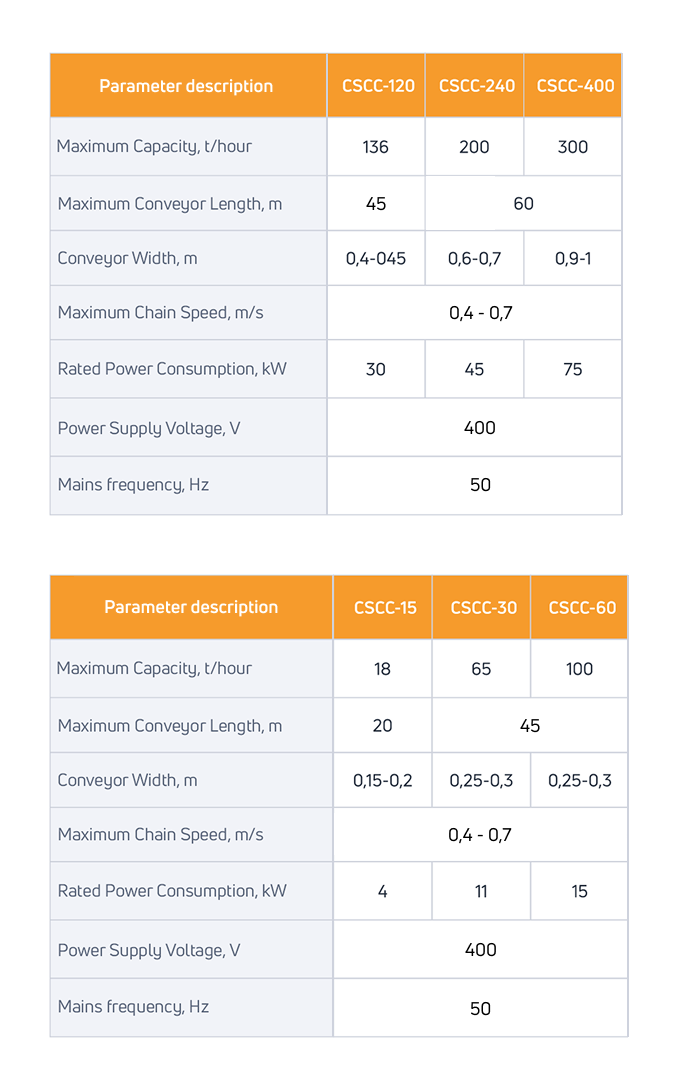
Task: Click the 0,9-1 conveyor width cell
Action: click(573, 258)
